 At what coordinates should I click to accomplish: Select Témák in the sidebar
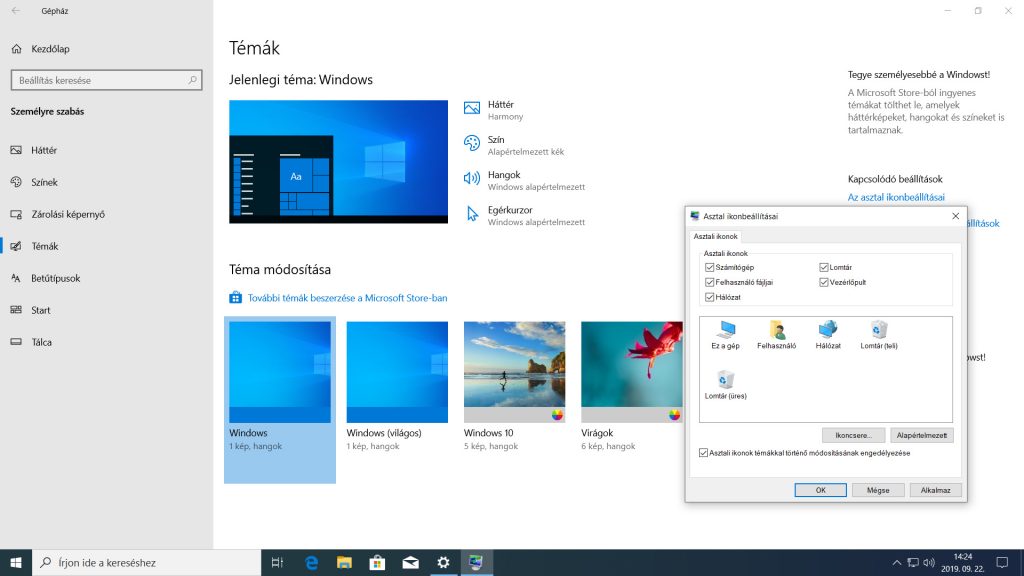click(x=106, y=246)
